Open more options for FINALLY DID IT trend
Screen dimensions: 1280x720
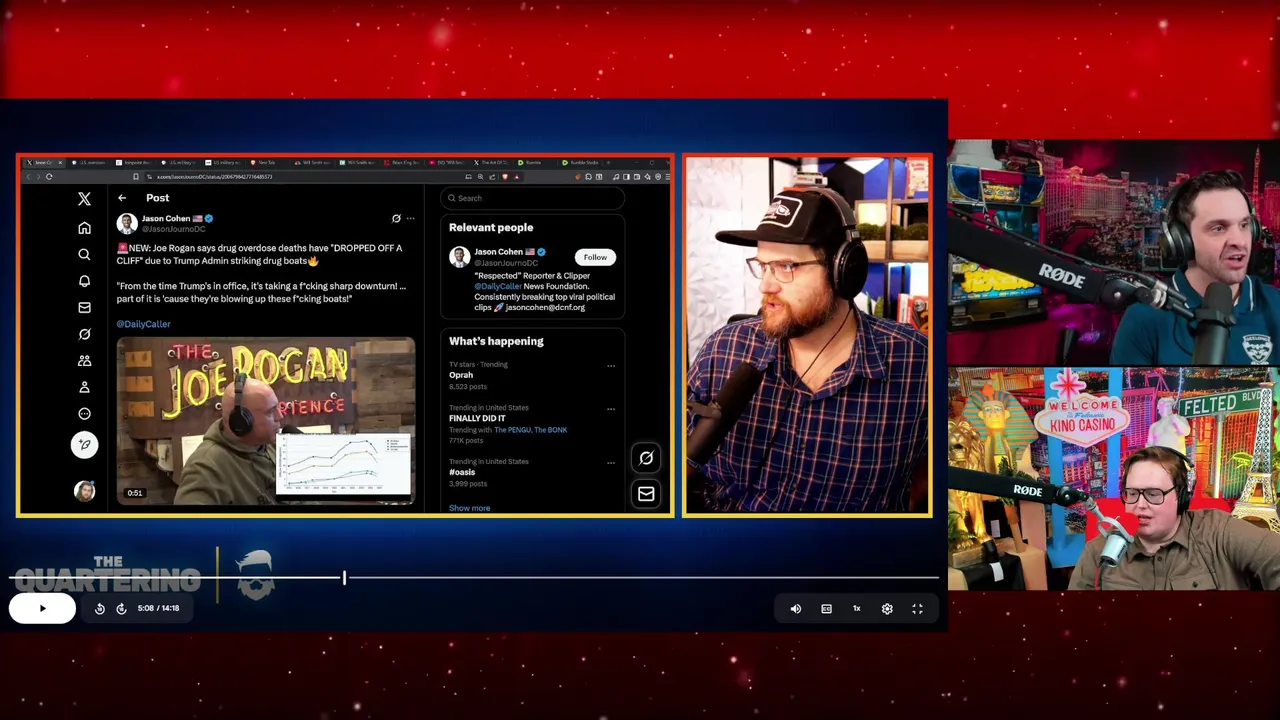coord(611,408)
